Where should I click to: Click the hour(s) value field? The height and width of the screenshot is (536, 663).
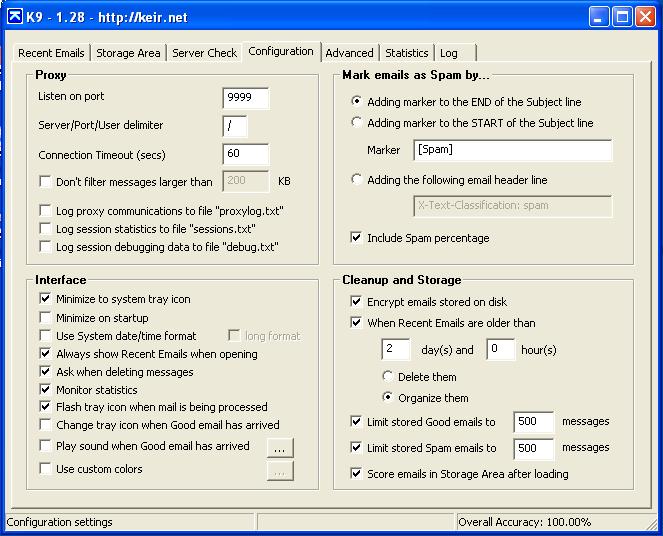tap(501, 349)
